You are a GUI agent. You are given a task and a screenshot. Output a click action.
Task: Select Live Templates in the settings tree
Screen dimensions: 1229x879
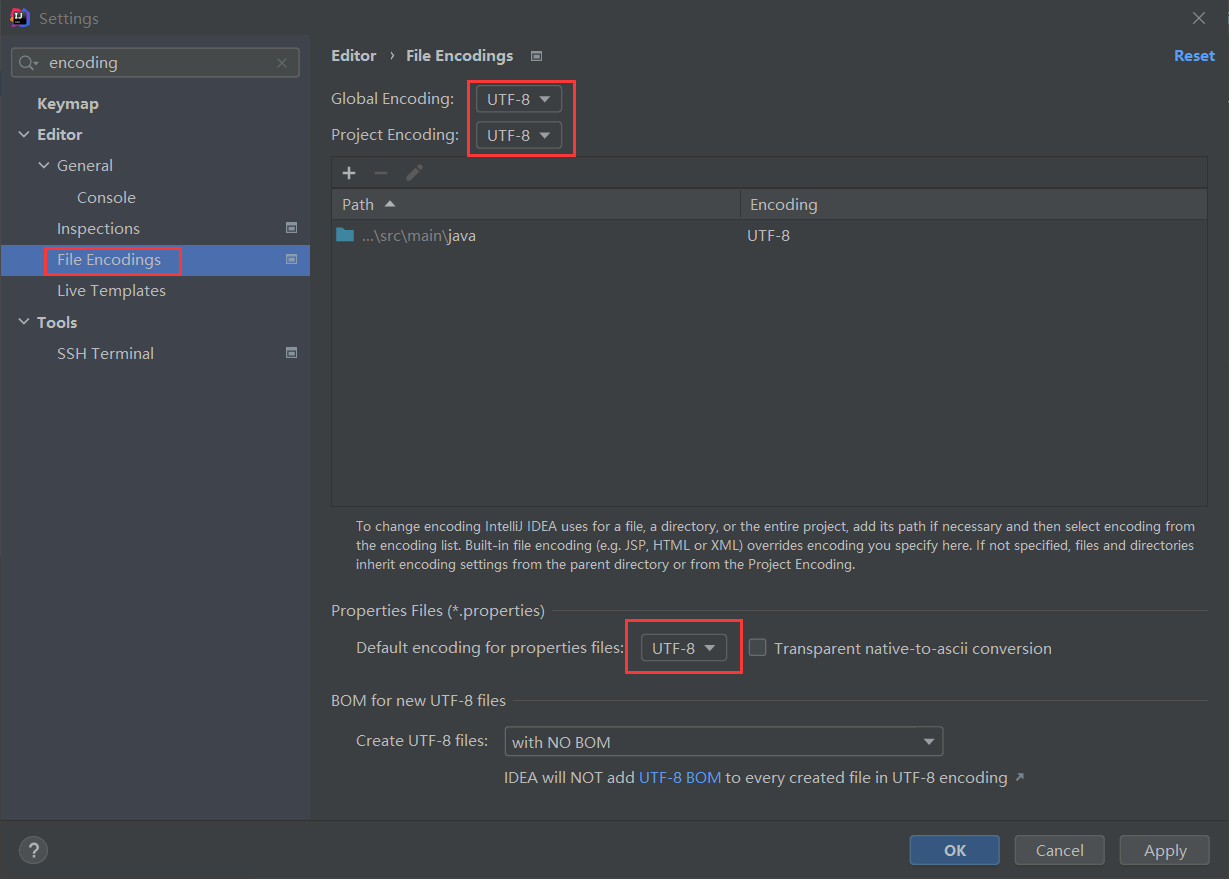click(x=111, y=290)
